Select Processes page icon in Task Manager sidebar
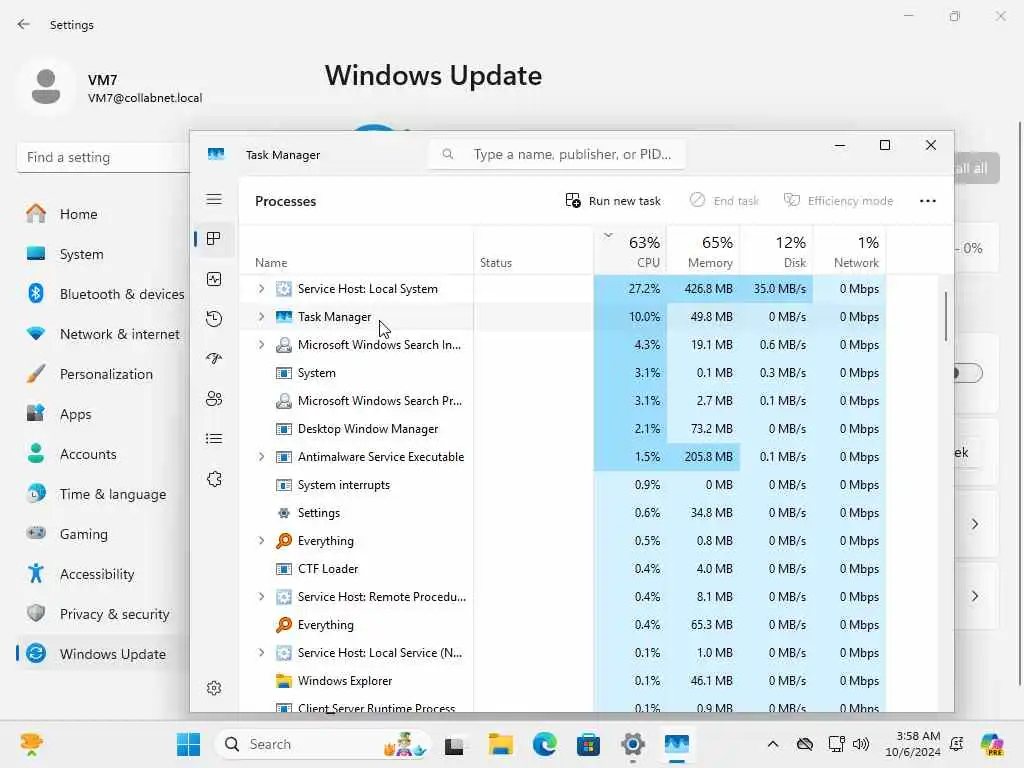1024x768 pixels. click(214, 239)
